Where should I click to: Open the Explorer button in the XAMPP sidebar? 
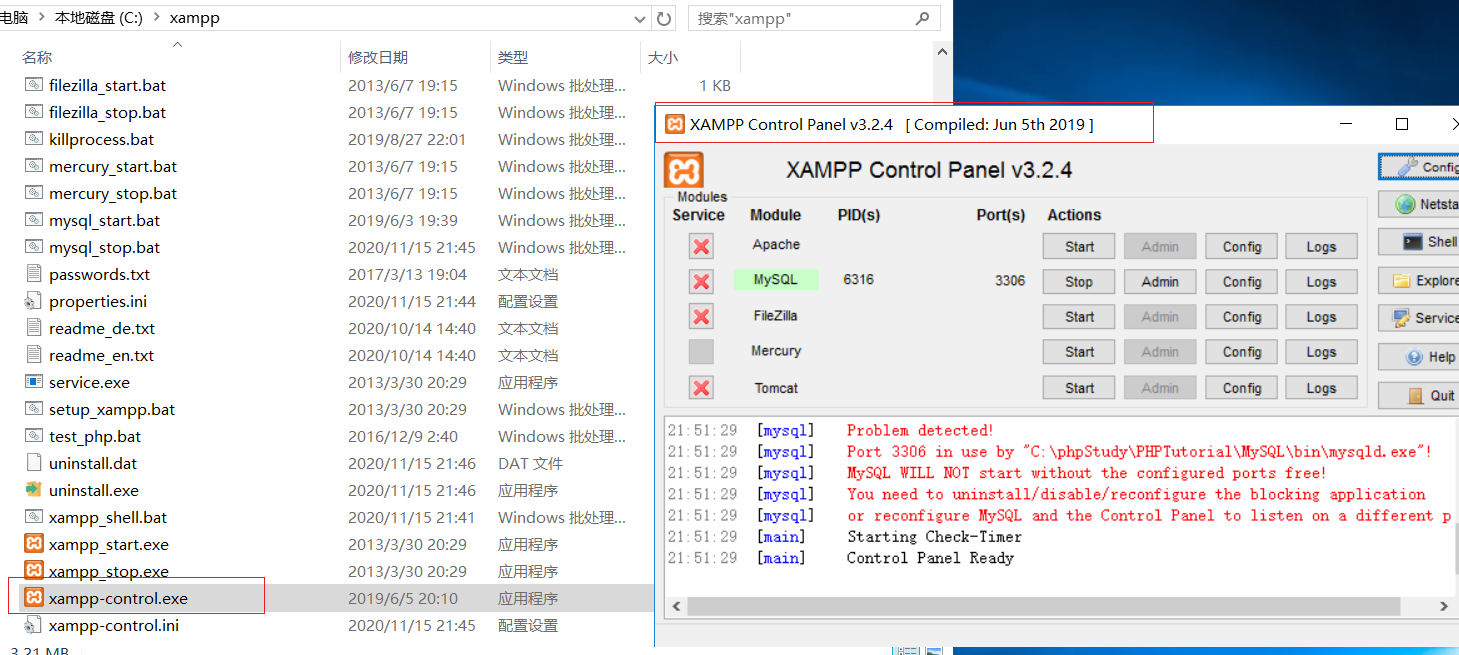(x=1418, y=281)
